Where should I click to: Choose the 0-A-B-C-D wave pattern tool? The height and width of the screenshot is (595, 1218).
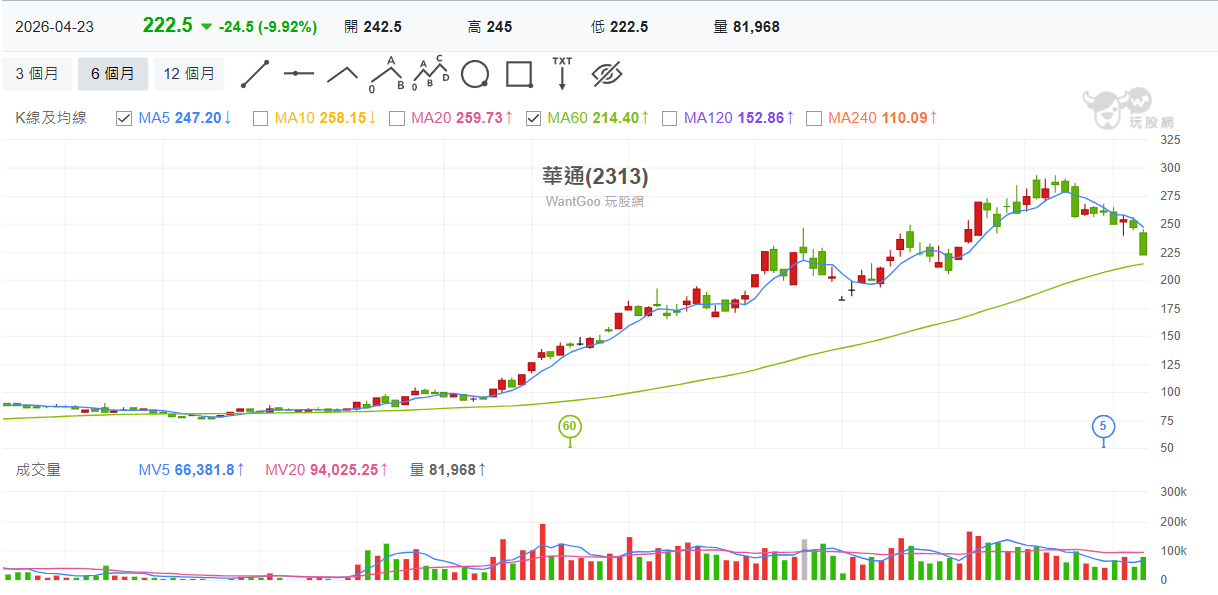(x=430, y=74)
